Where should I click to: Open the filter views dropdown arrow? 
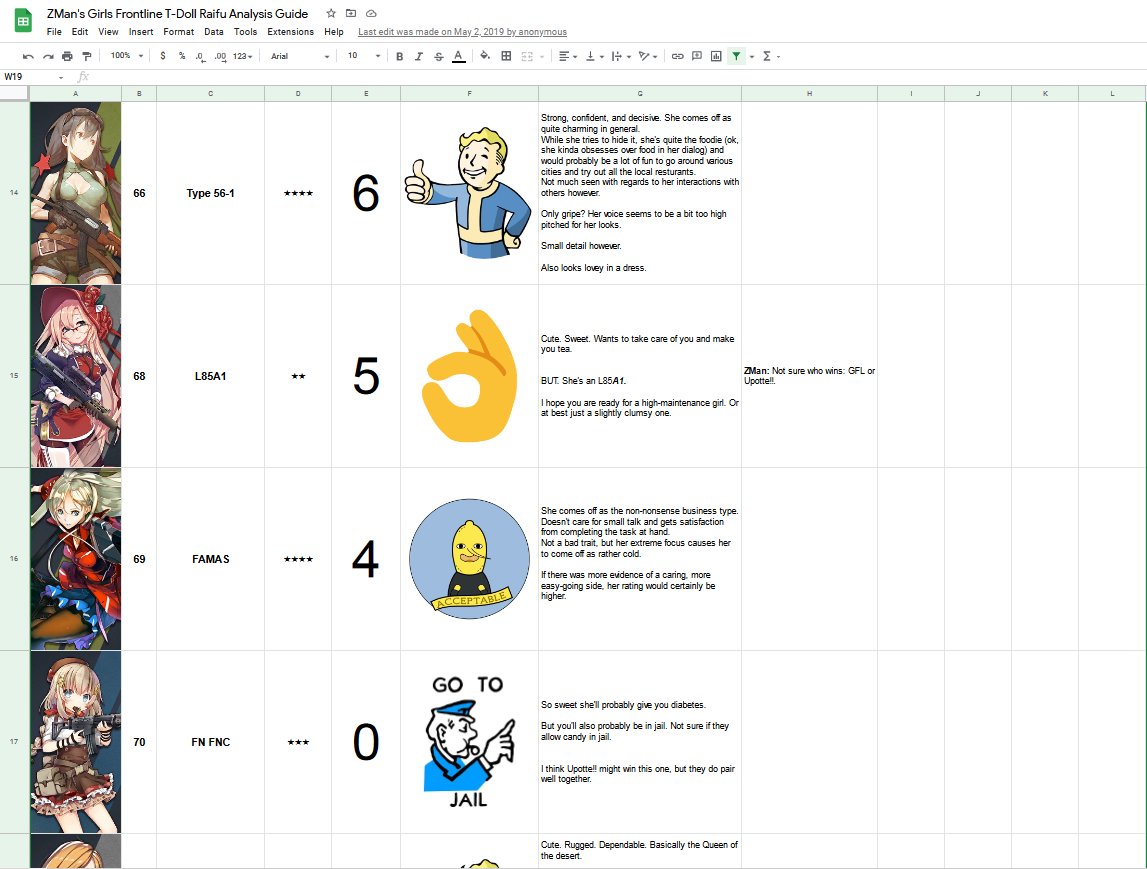click(x=751, y=56)
